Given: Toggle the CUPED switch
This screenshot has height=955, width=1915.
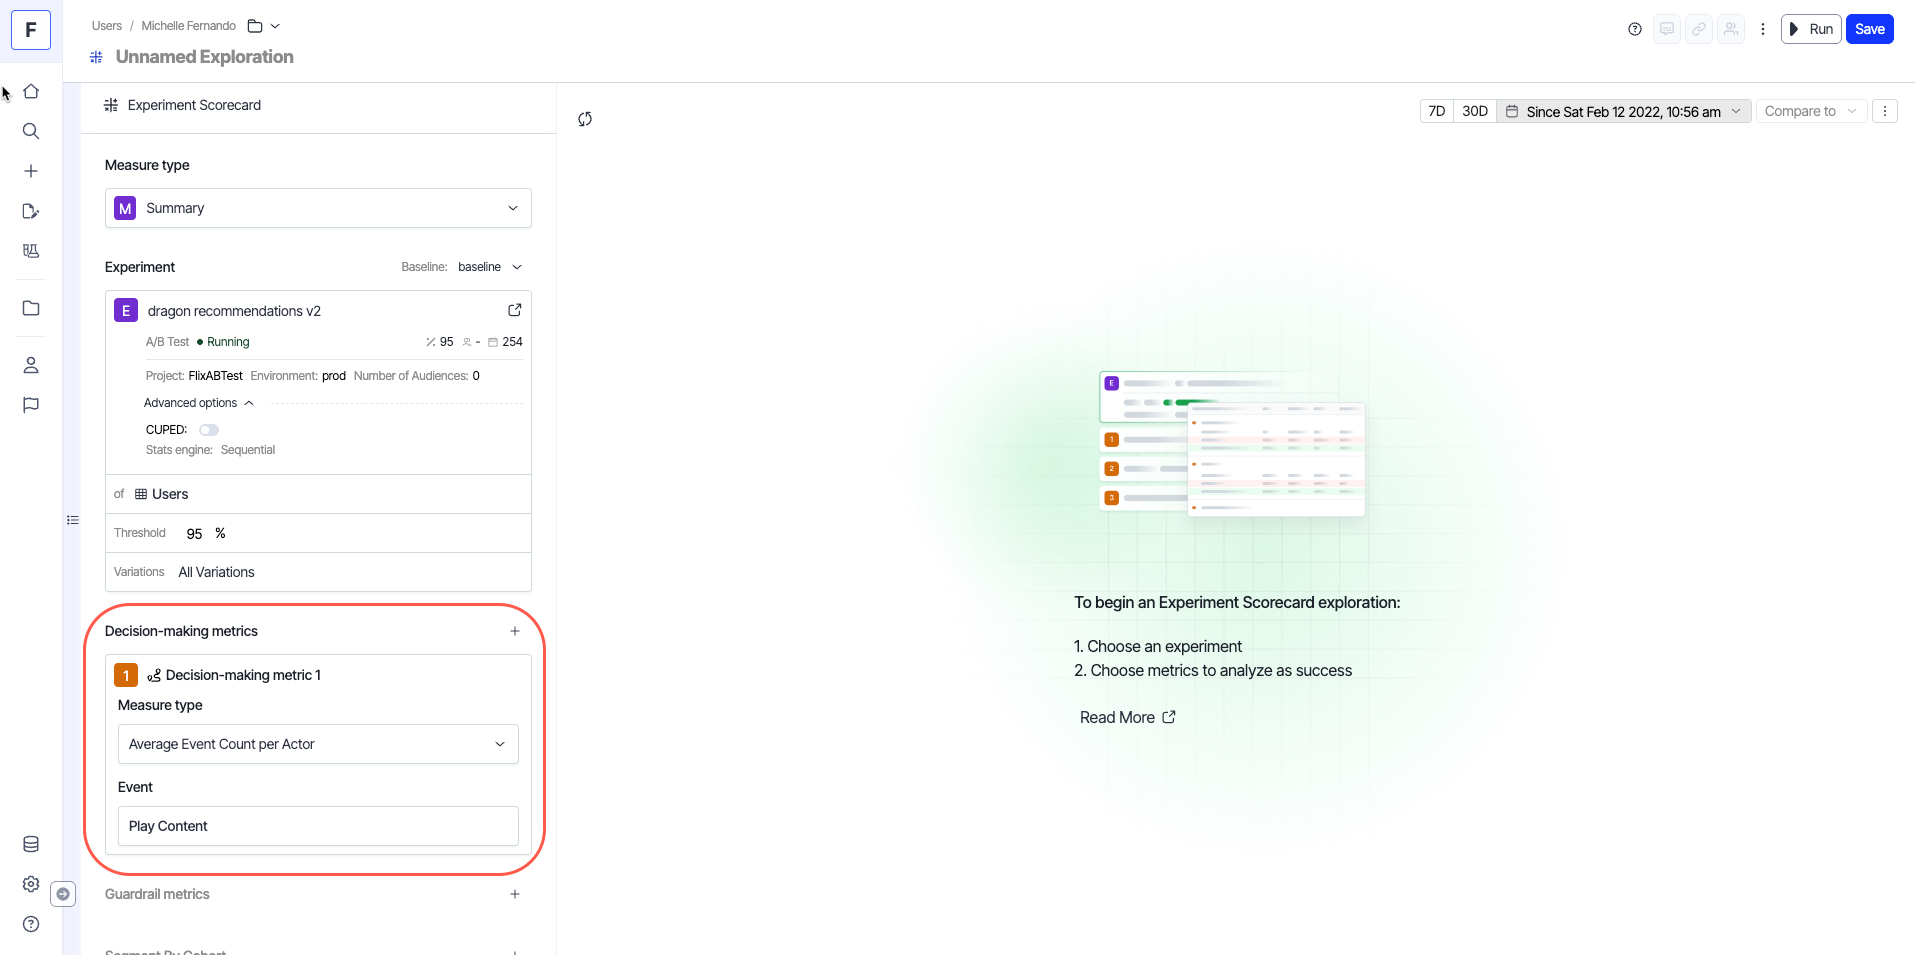Looking at the screenshot, I should 208,430.
